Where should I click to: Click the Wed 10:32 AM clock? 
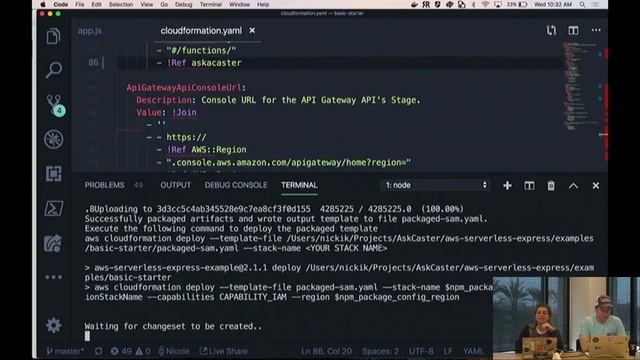553,4
